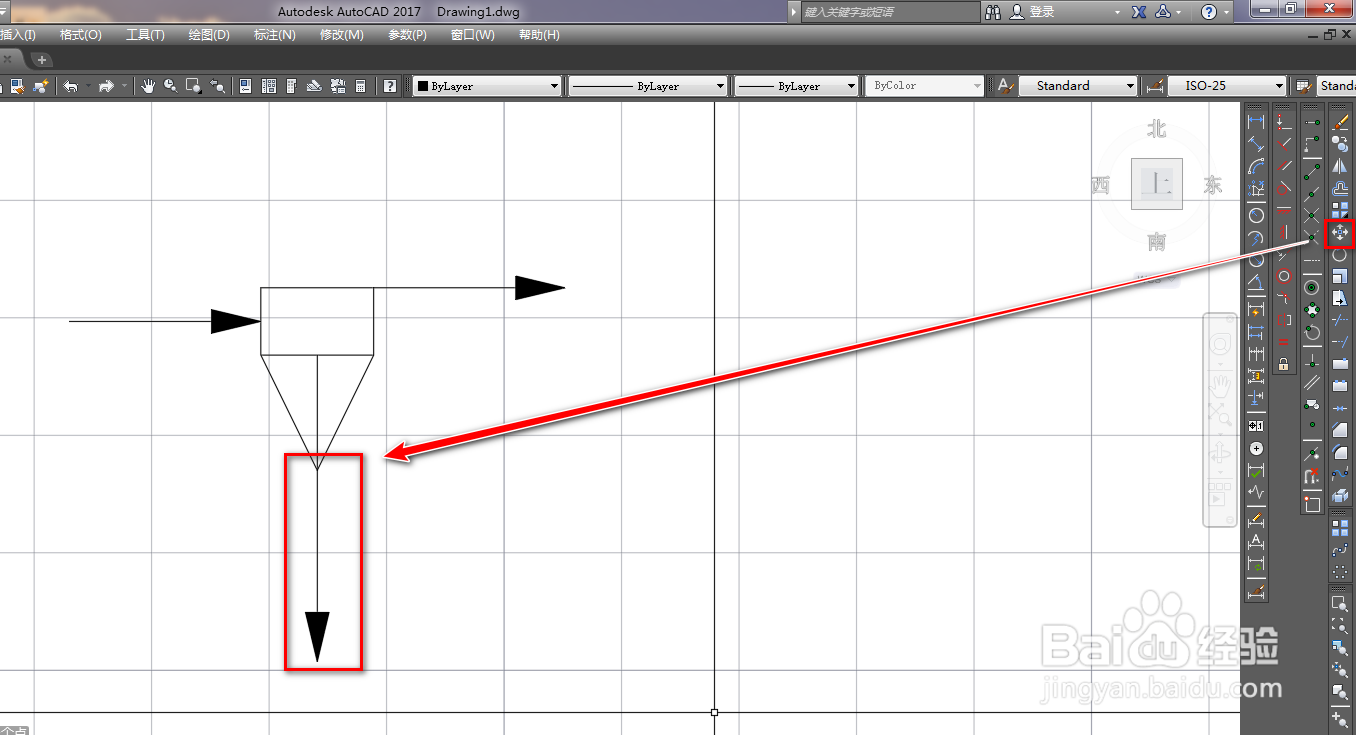1356x735 pixels.
Task: Select the Chamfer tool
Action: (x=1340, y=430)
